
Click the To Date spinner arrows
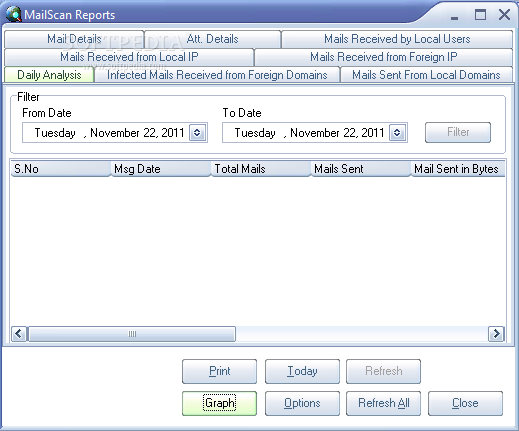point(397,133)
